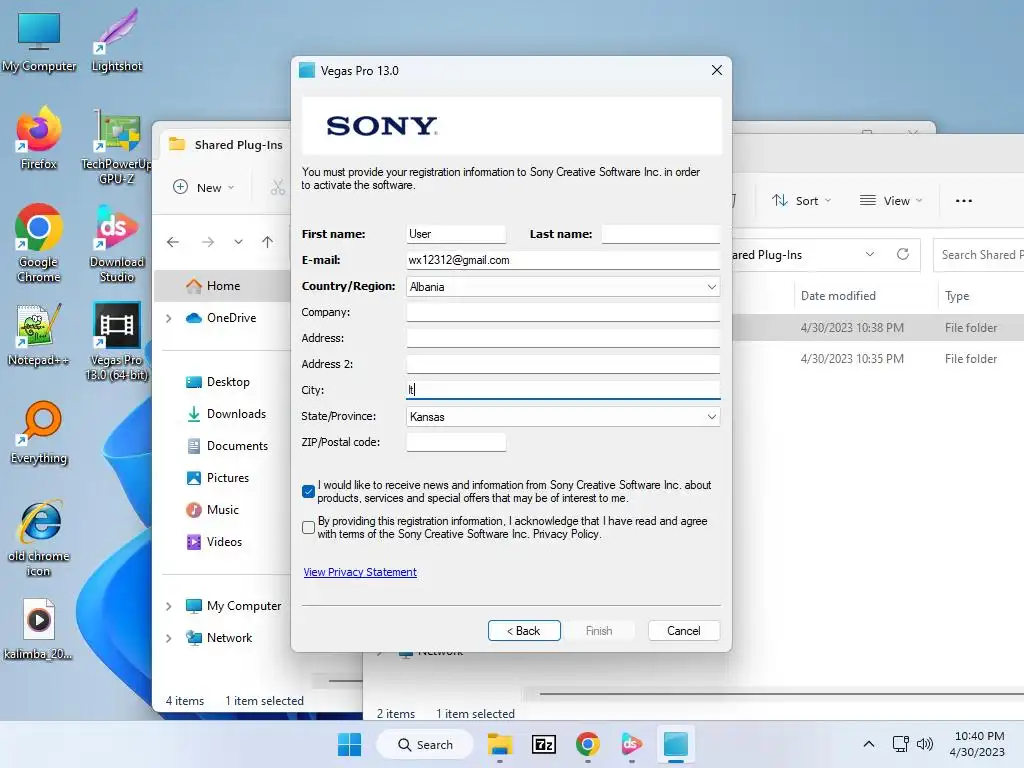Select old chrome icon on desktop

pos(39,538)
